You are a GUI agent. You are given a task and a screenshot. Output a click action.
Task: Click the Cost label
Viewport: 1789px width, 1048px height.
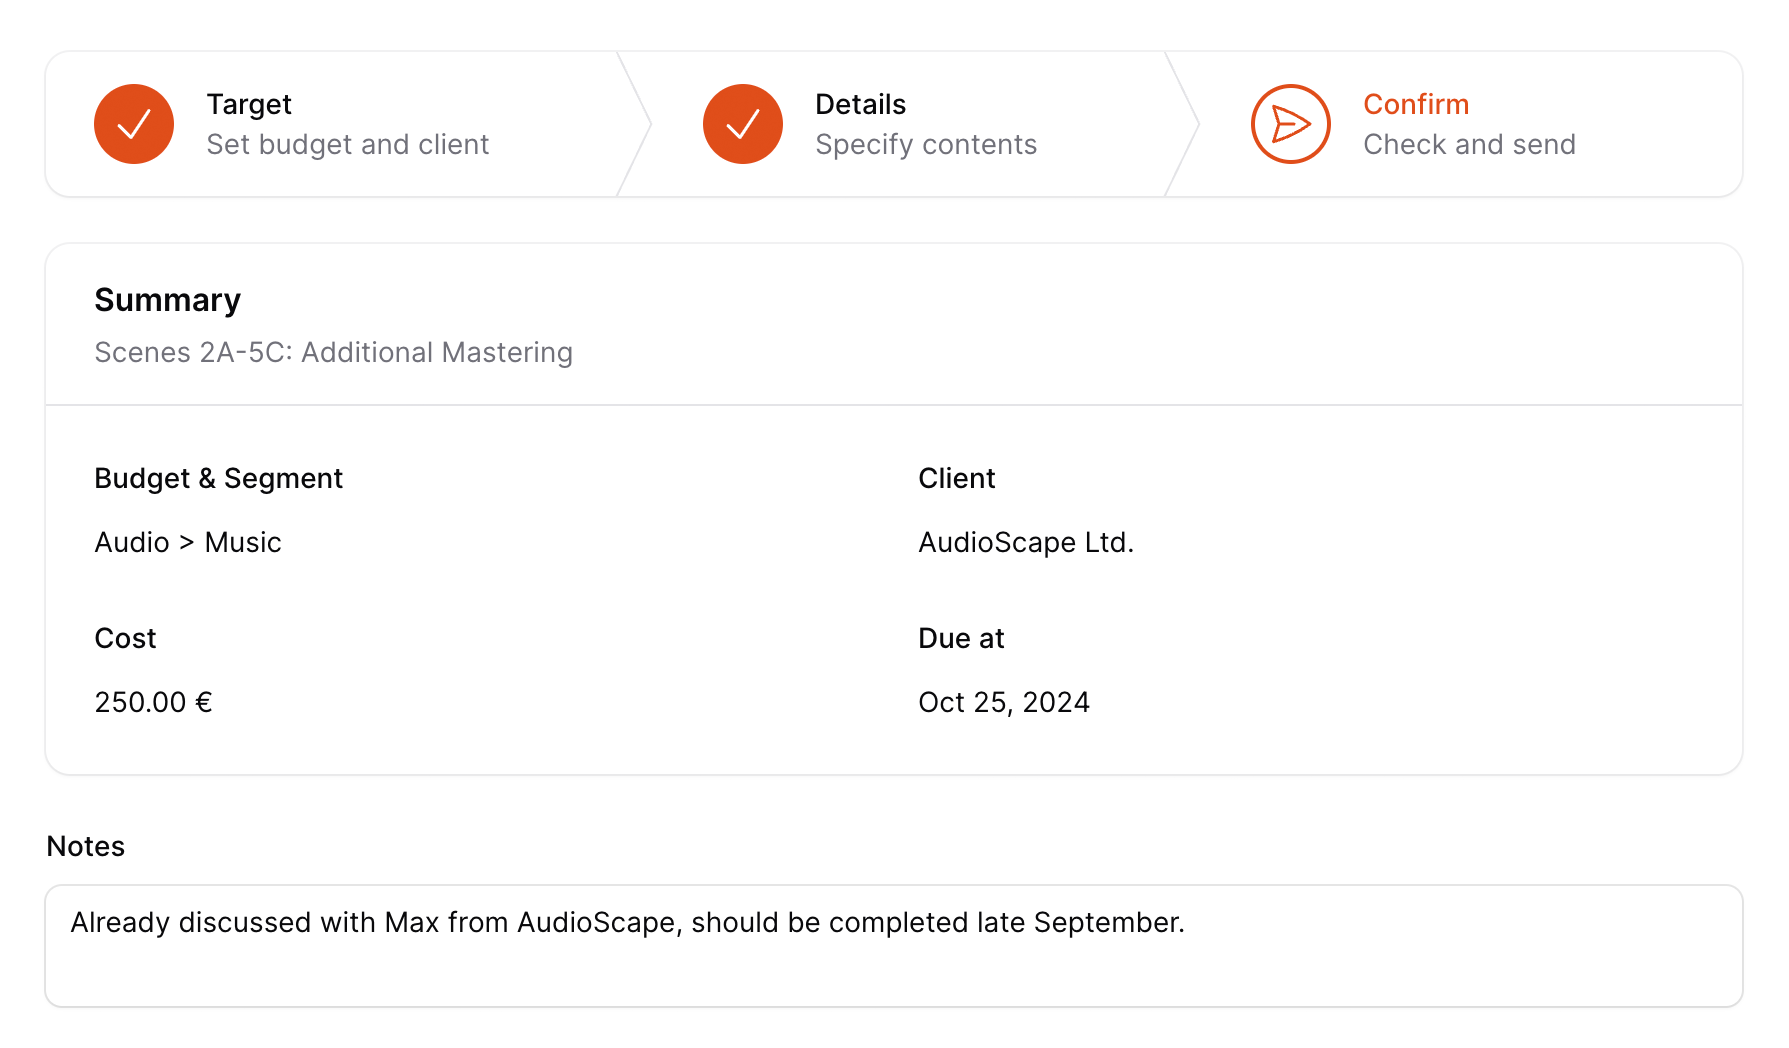point(125,638)
